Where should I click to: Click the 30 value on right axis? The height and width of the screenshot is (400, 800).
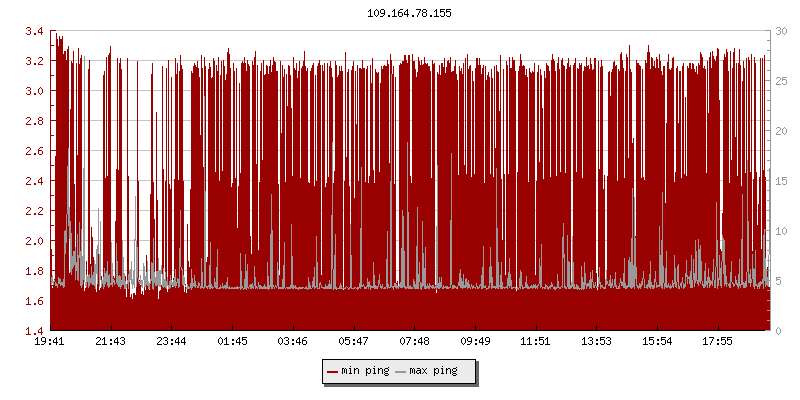click(x=783, y=31)
